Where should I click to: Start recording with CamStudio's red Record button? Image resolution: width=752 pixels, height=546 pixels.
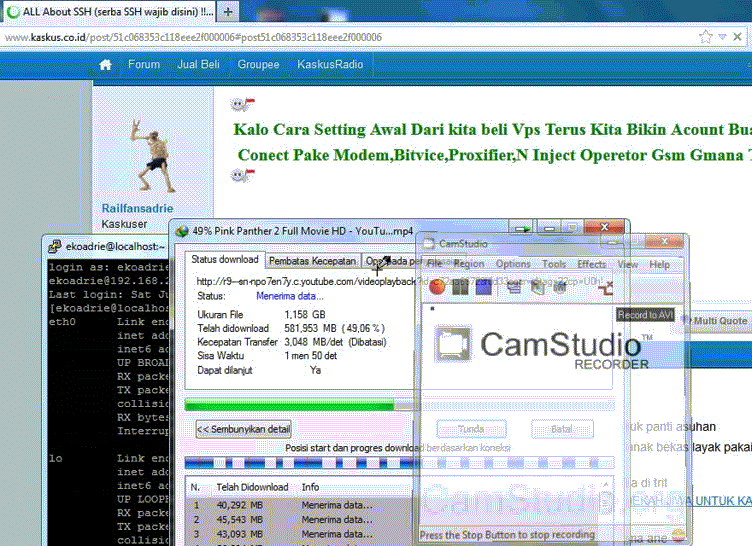pyautogui.click(x=437, y=286)
